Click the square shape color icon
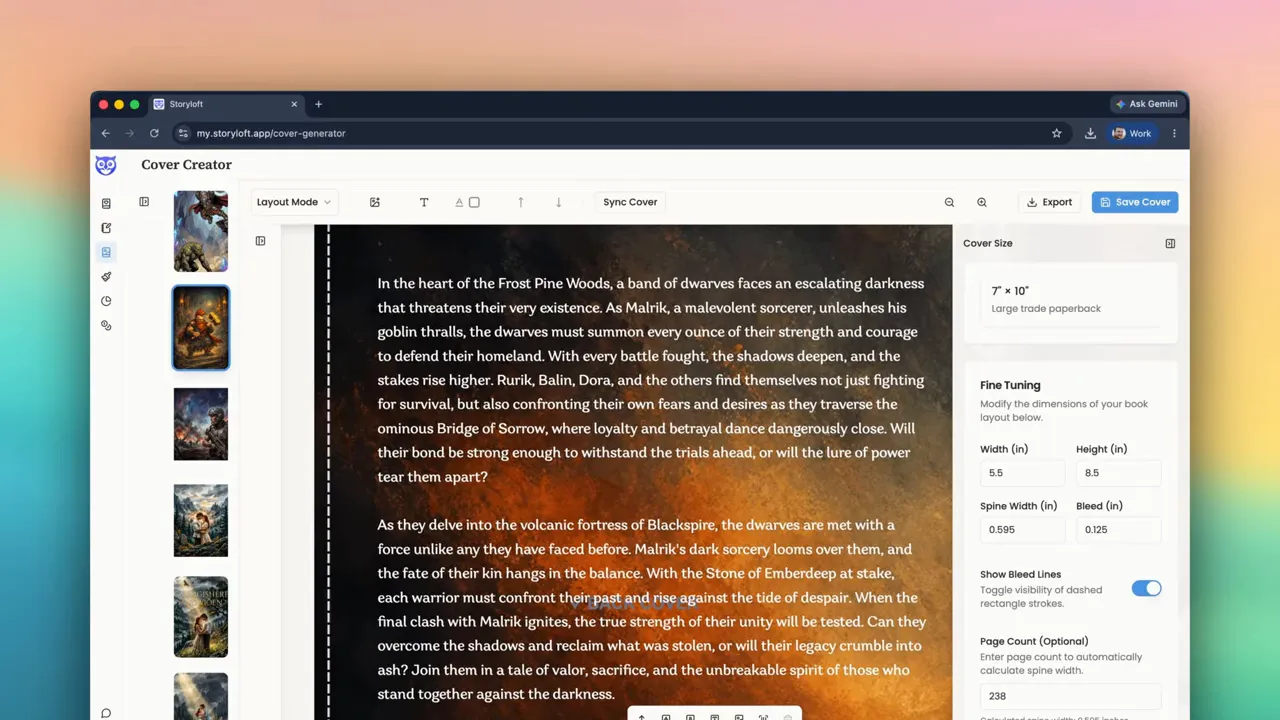The image size is (1280, 720). pyautogui.click(x=474, y=202)
